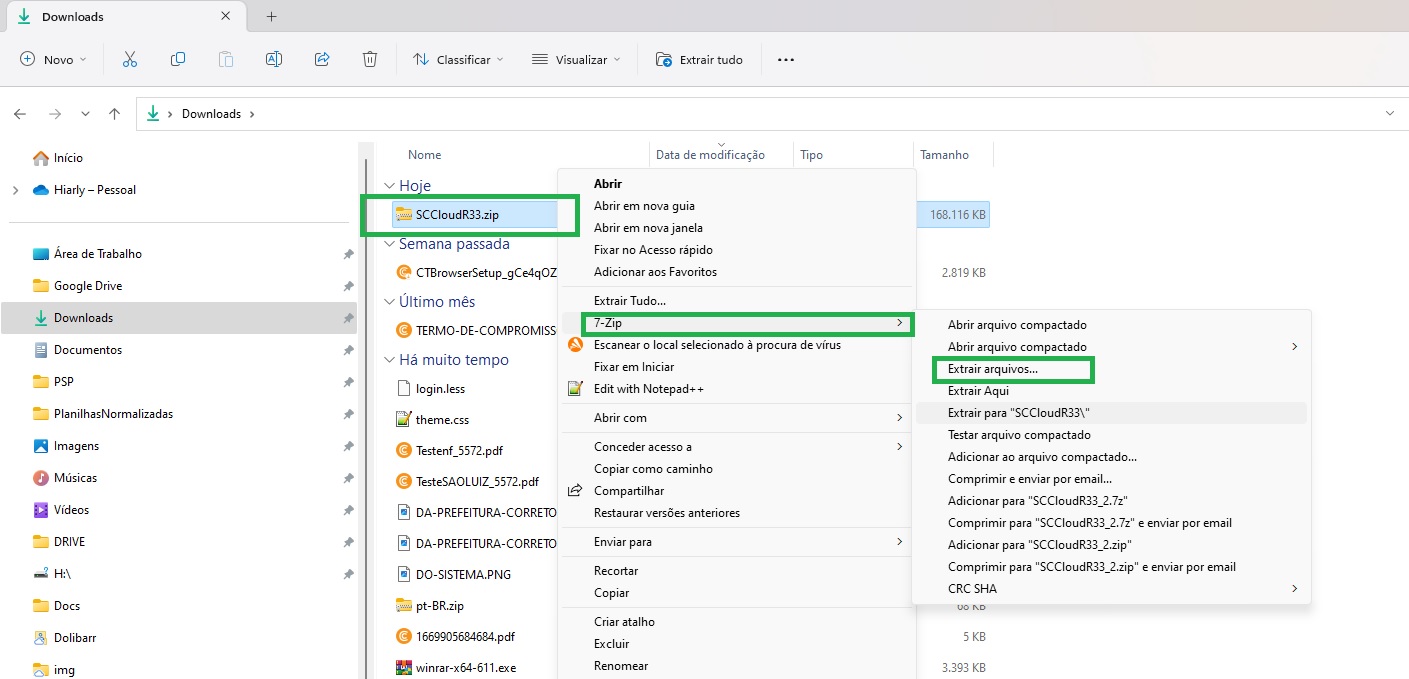The width and height of the screenshot is (1409, 679).
Task: Click the Share icon in toolbar
Action: coord(322,60)
